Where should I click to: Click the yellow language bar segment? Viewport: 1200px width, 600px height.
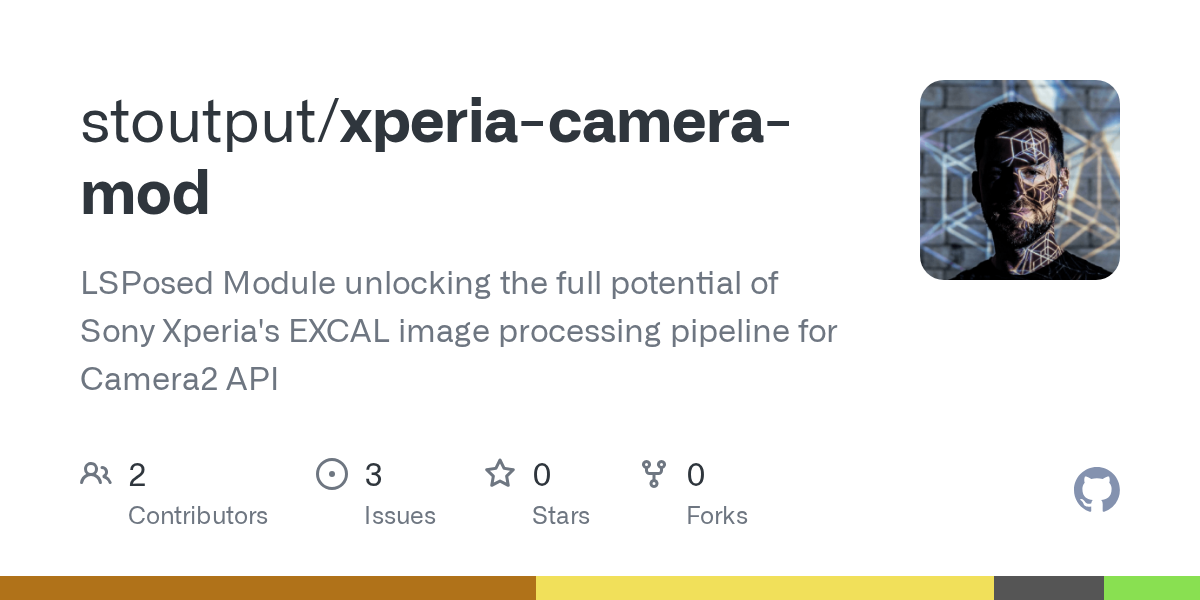pyautogui.click(x=764, y=588)
